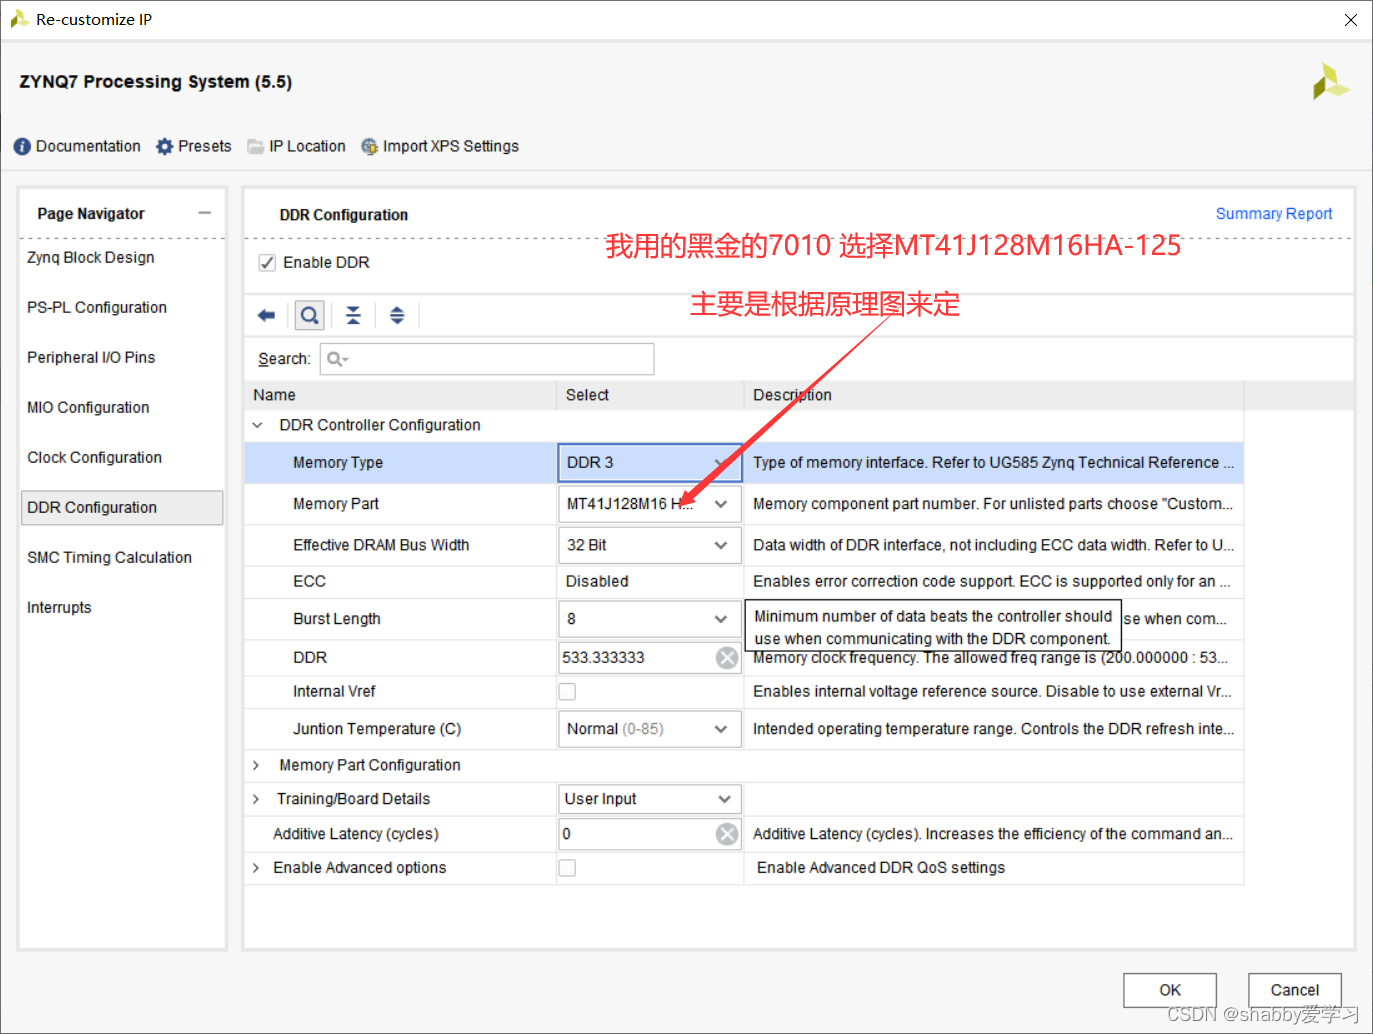Go to Peripheral I/O Pins page
Image resolution: width=1373 pixels, height=1034 pixels.
[x=91, y=357]
